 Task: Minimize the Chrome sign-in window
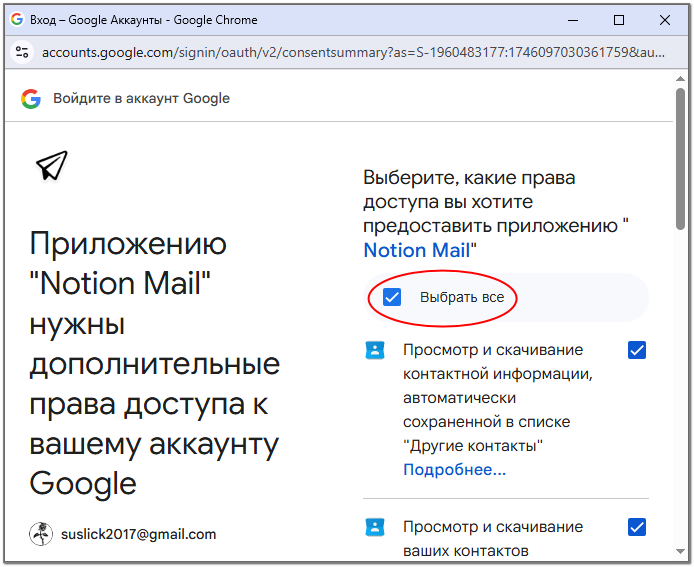coord(573,20)
